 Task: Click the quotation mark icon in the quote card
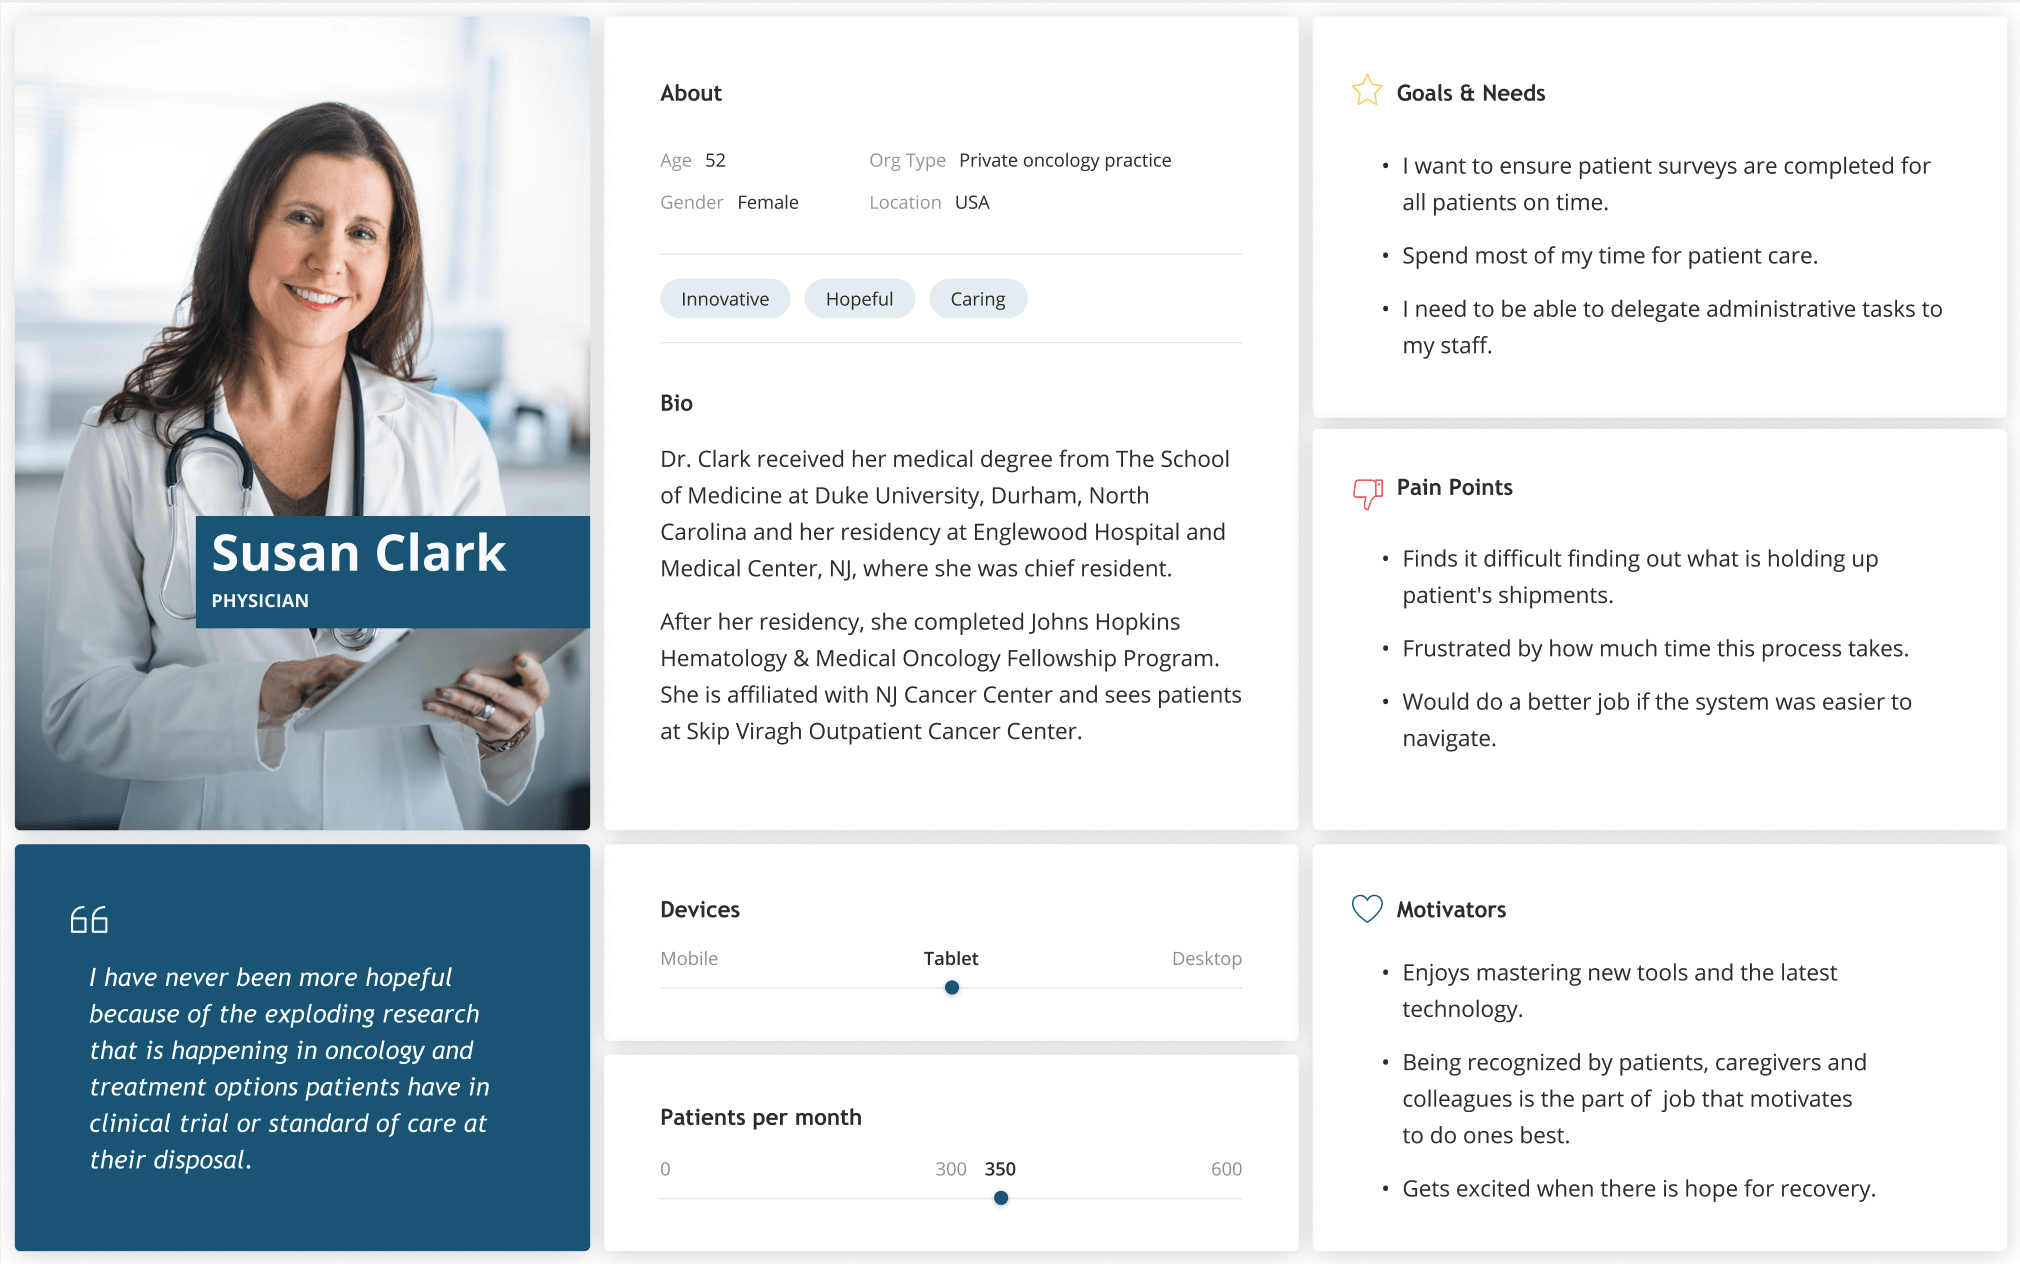89,919
